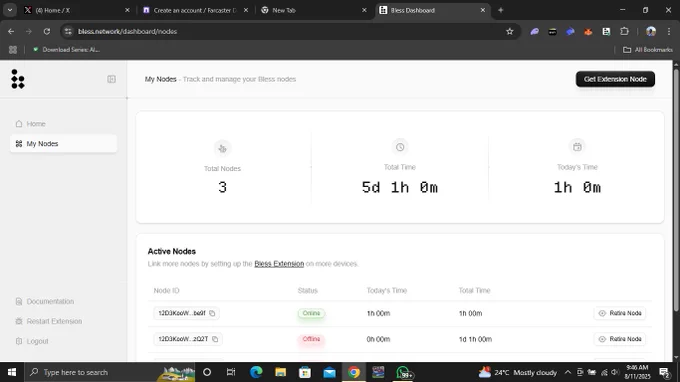Click the Today's Time column header
Image resolution: width=680 pixels, height=382 pixels.
[x=387, y=291]
